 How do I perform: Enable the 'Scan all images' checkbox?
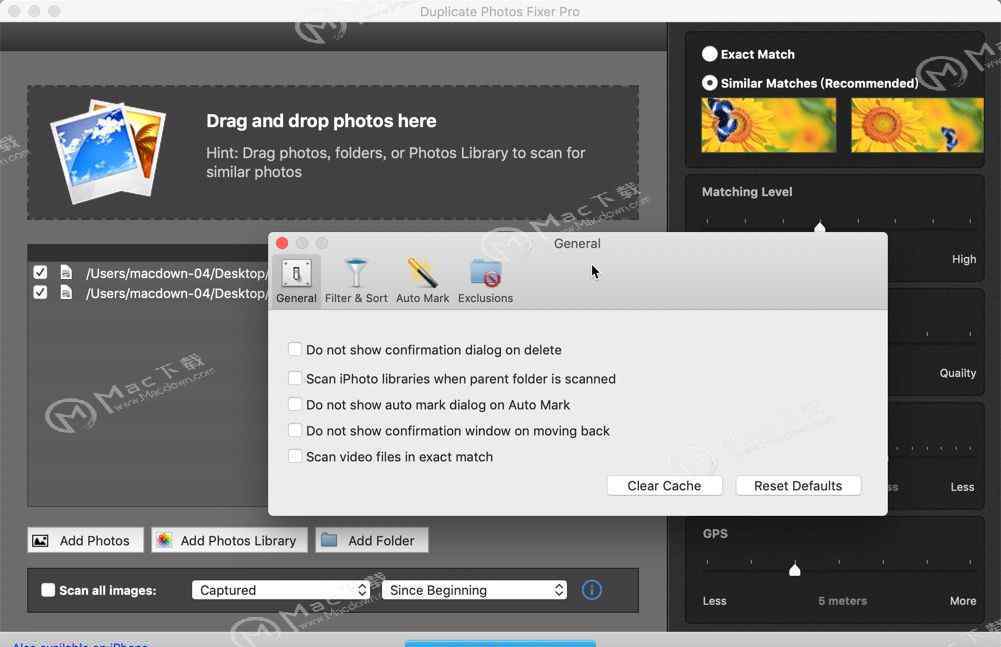tap(48, 590)
